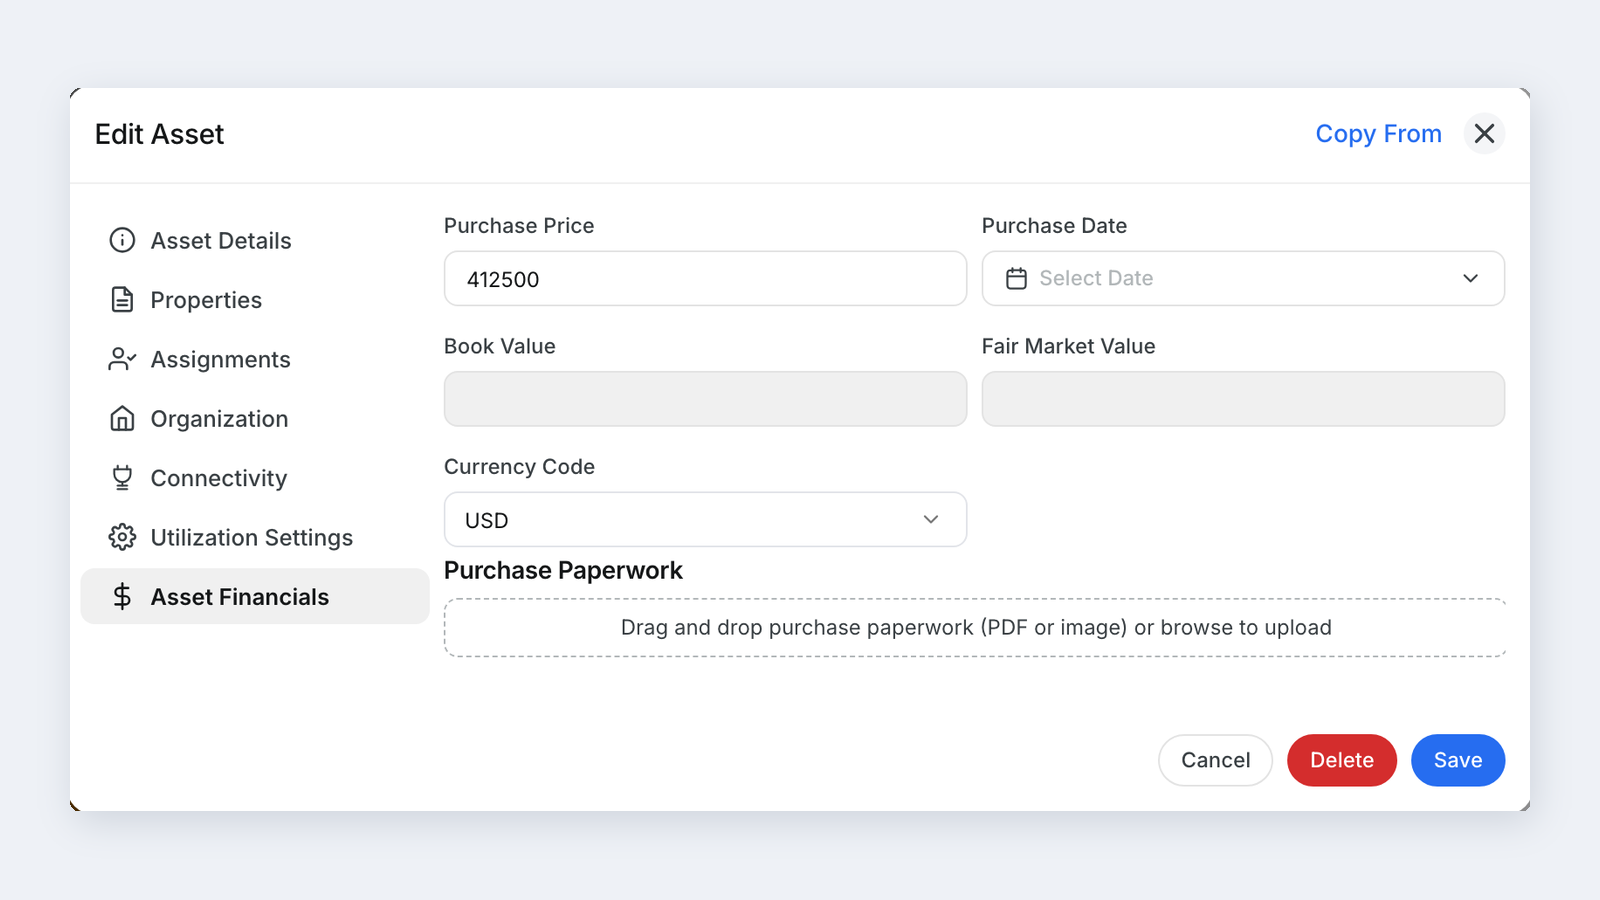Click the USD currency value

tap(487, 520)
